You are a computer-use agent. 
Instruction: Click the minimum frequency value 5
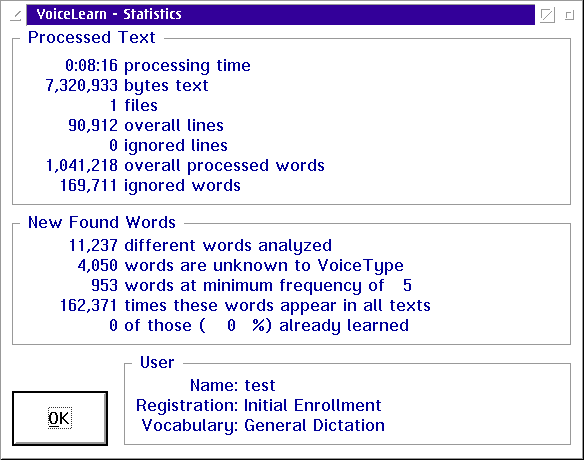[407, 286]
